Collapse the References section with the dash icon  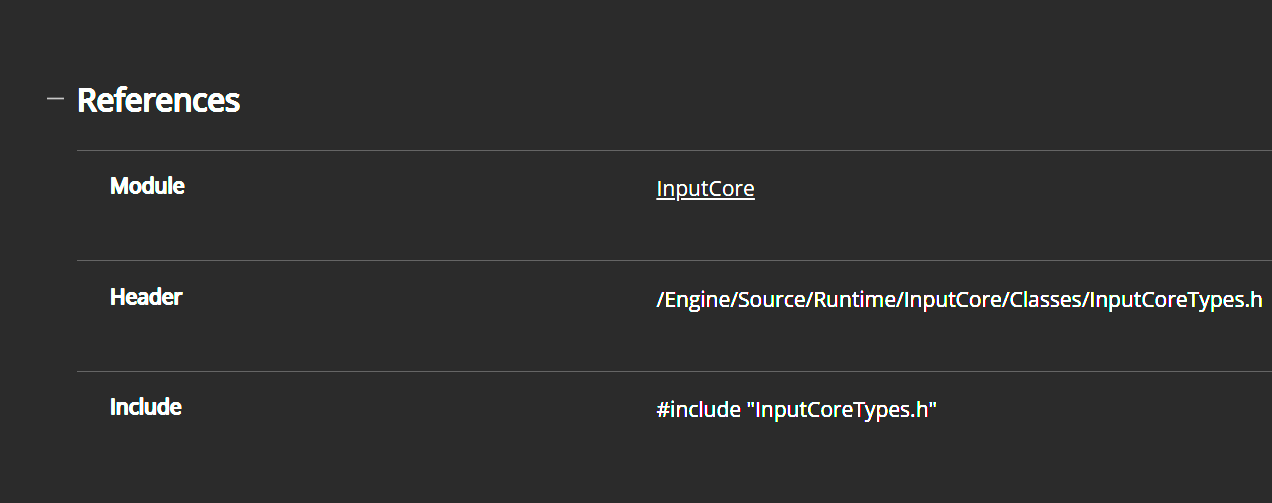[55, 98]
